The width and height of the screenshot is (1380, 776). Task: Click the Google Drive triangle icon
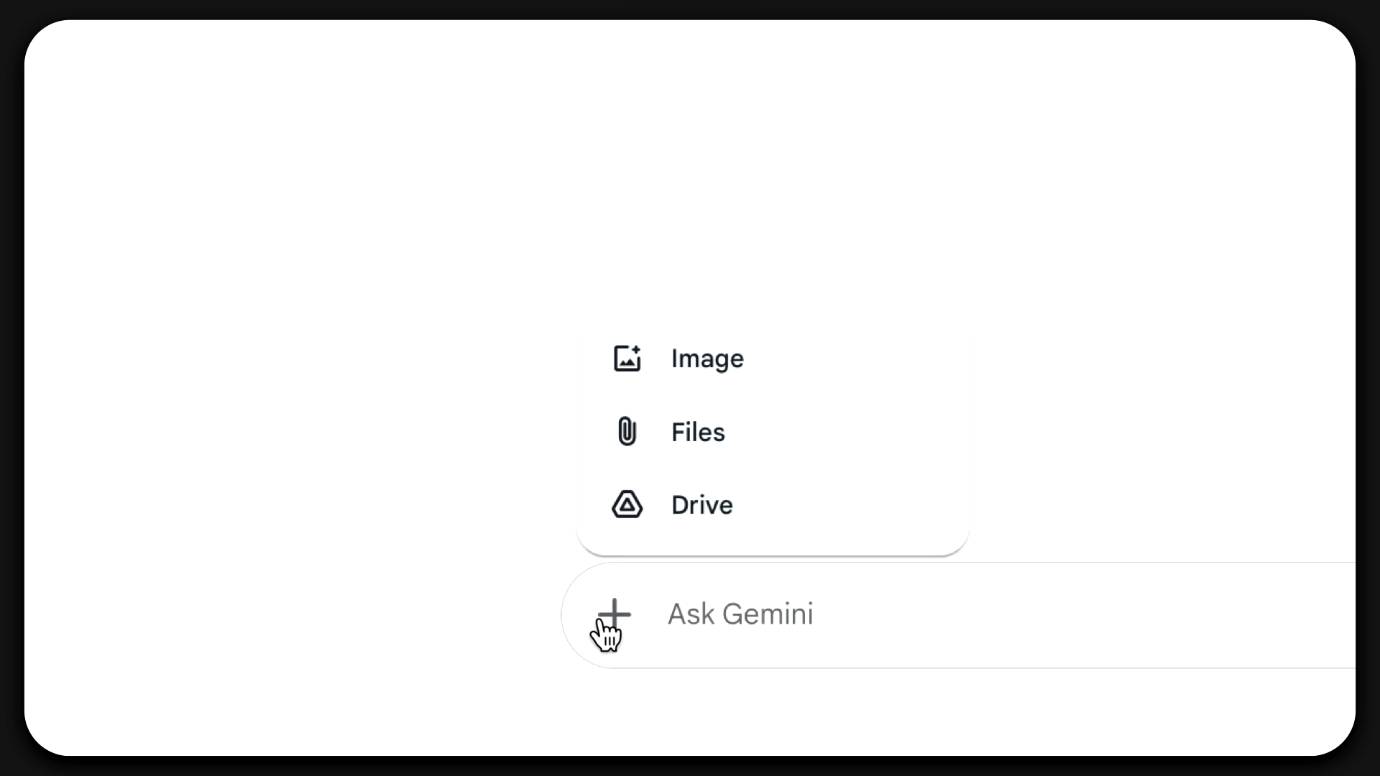coord(627,504)
